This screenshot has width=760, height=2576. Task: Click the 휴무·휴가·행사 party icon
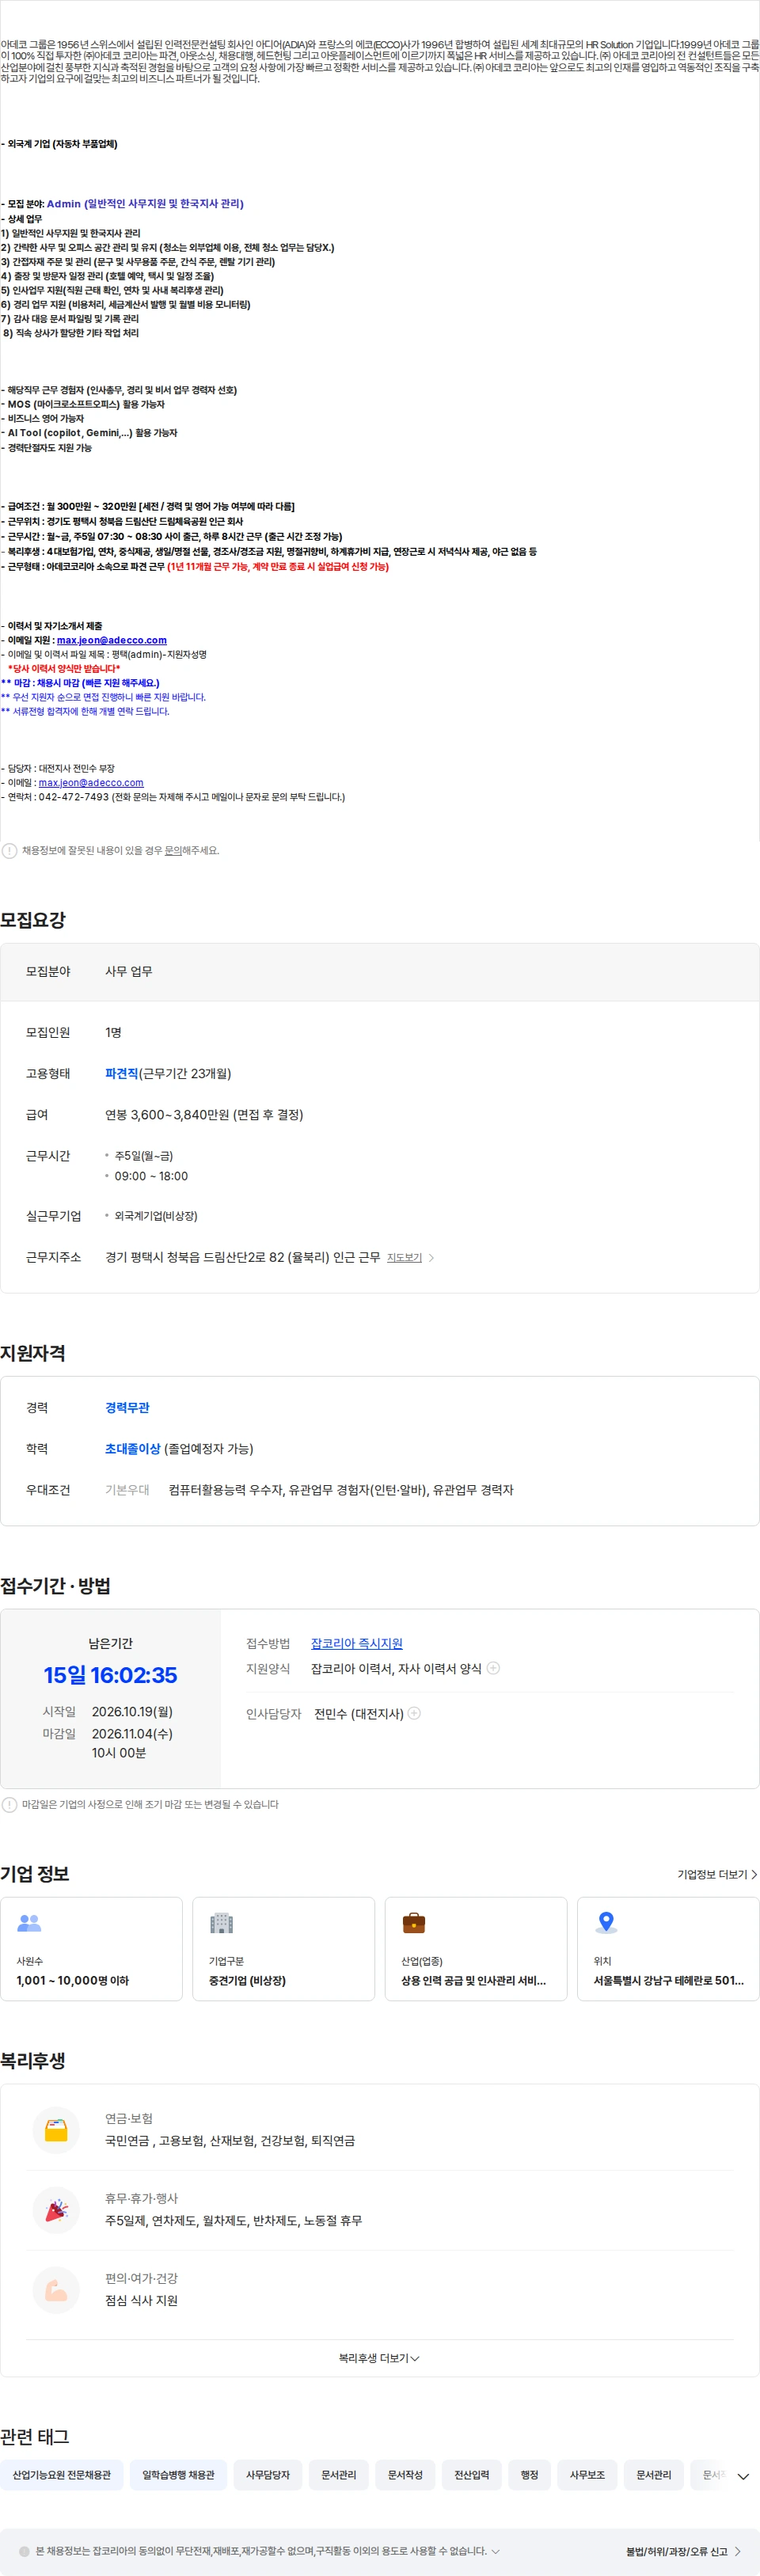click(x=56, y=2210)
